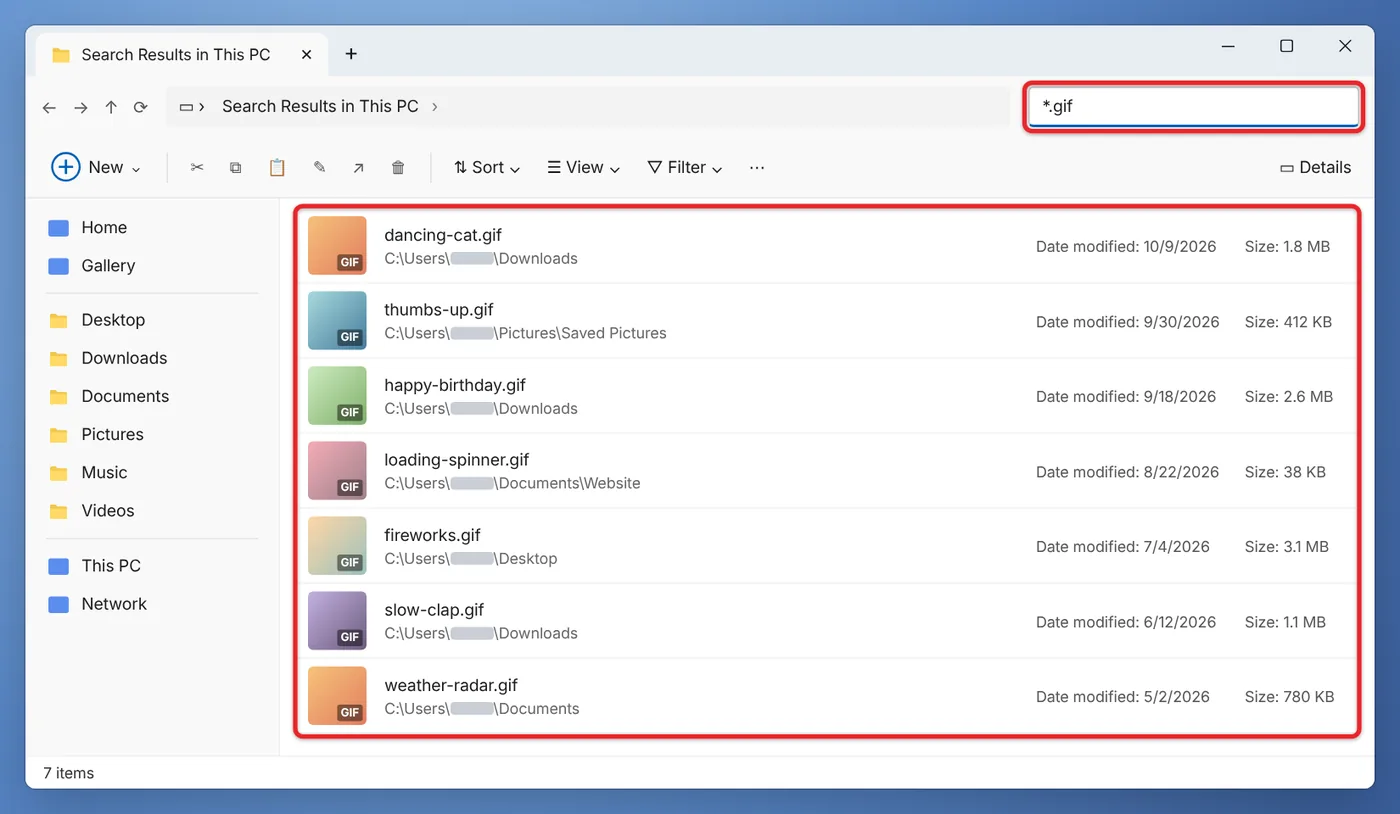Click the Paste clipboard icon

pos(277,167)
